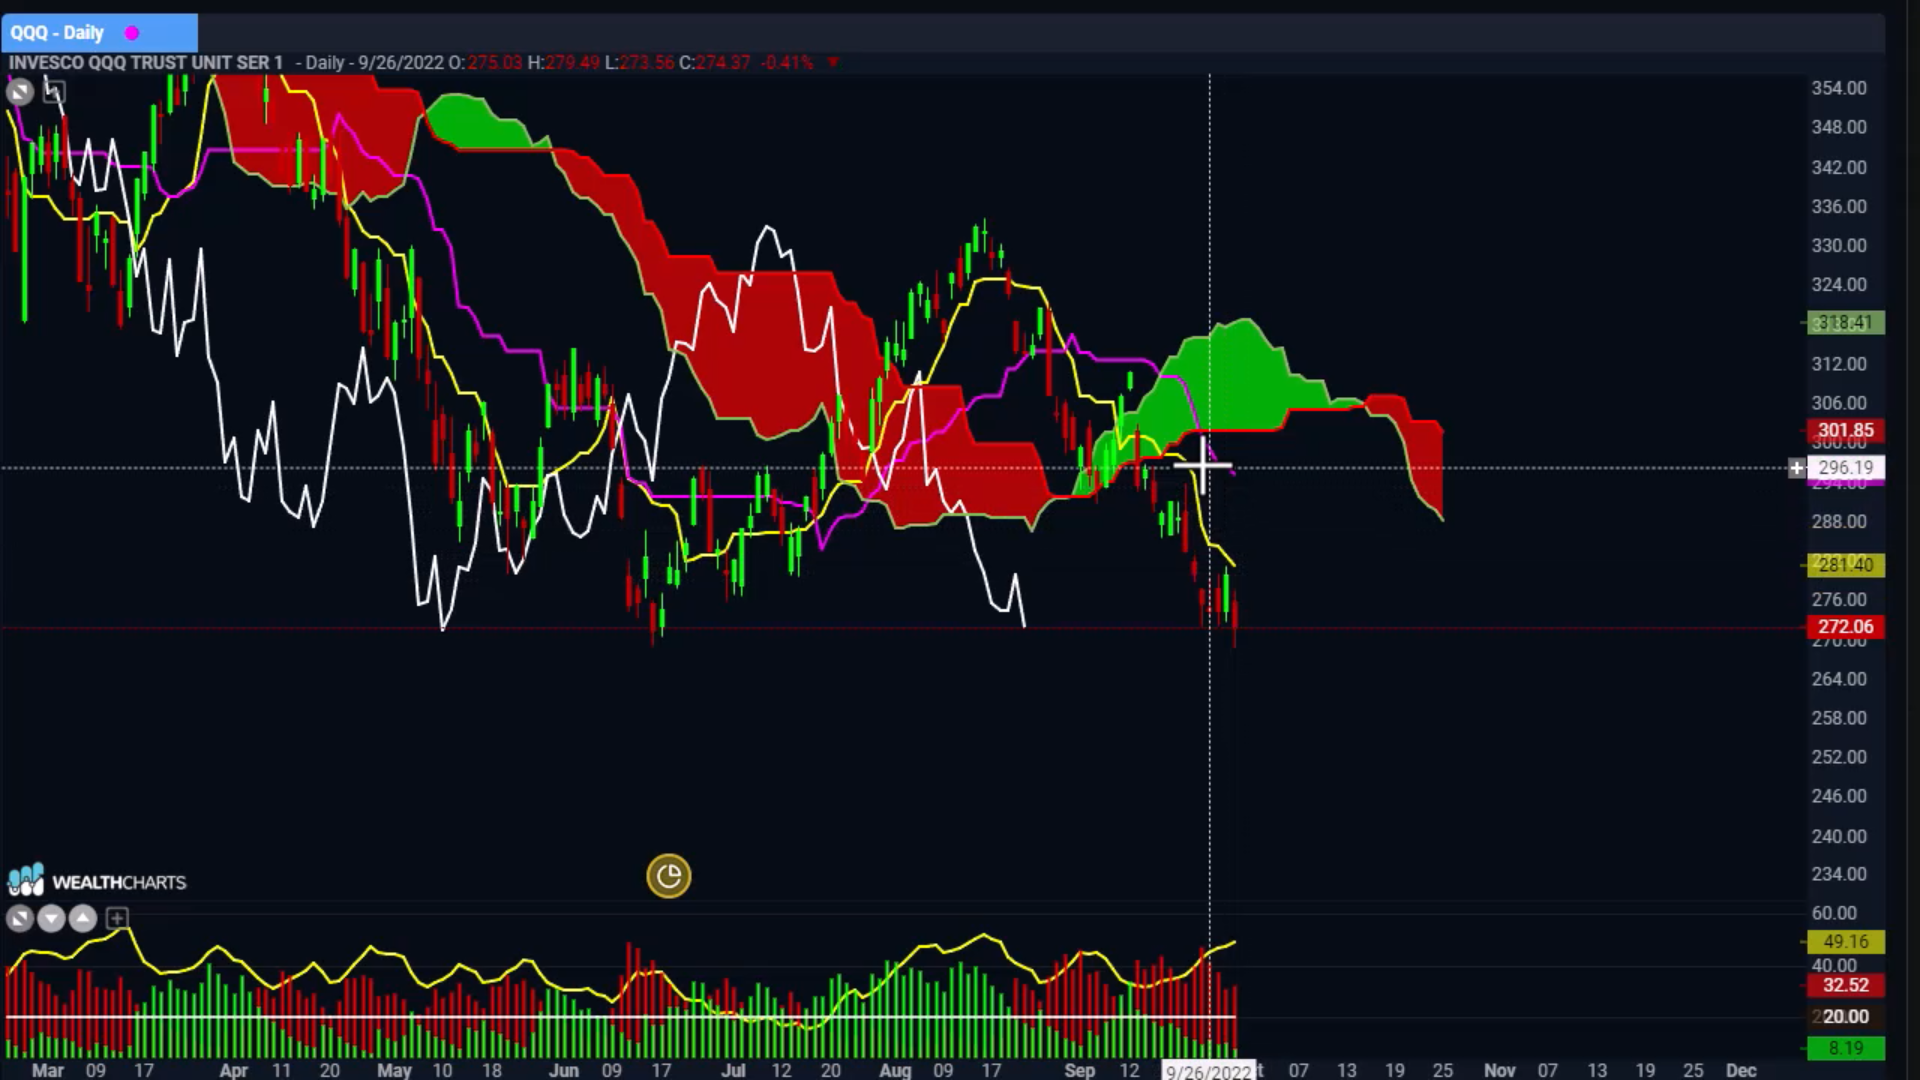Click the indicator panel maximize icon
The image size is (1920, 1080).
[19, 918]
